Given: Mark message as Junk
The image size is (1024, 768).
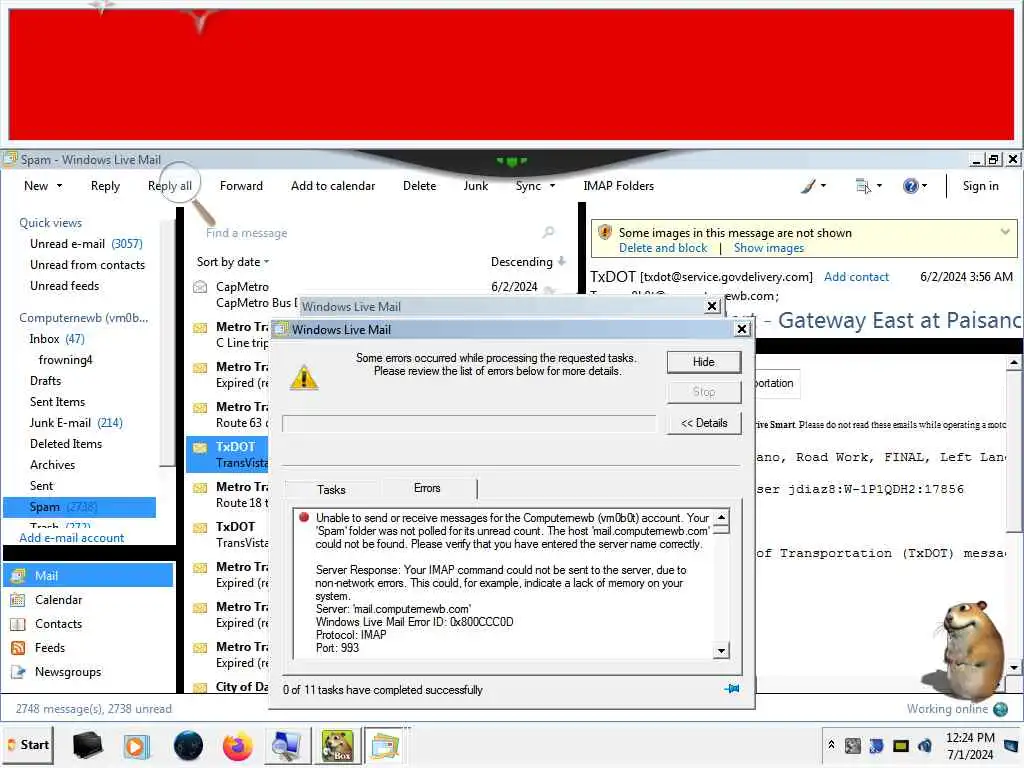Looking at the screenshot, I should click(475, 186).
